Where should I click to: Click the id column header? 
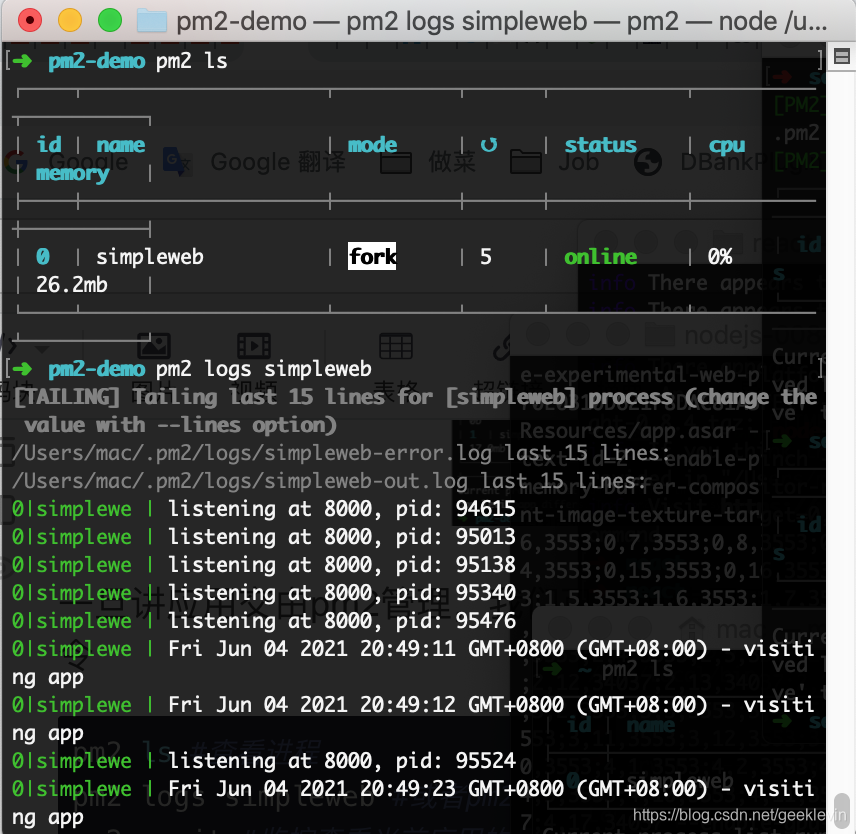click(x=49, y=145)
